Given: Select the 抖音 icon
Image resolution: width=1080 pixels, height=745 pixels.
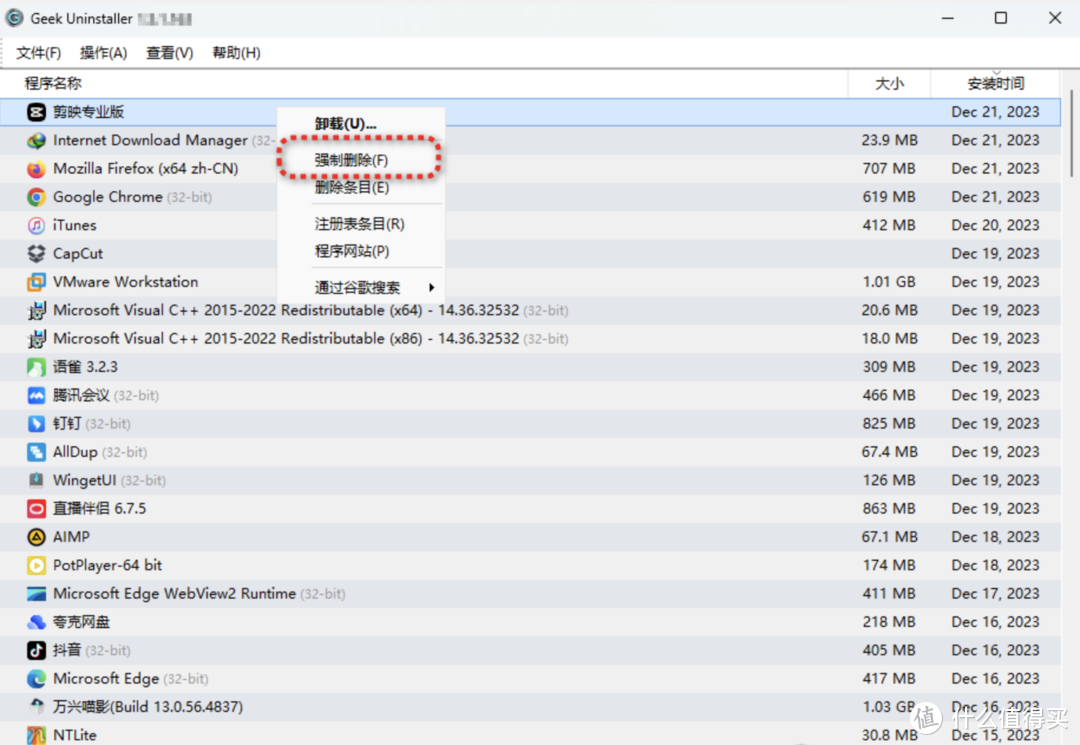Looking at the screenshot, I should pyautogui.click(x=37, y=650).
